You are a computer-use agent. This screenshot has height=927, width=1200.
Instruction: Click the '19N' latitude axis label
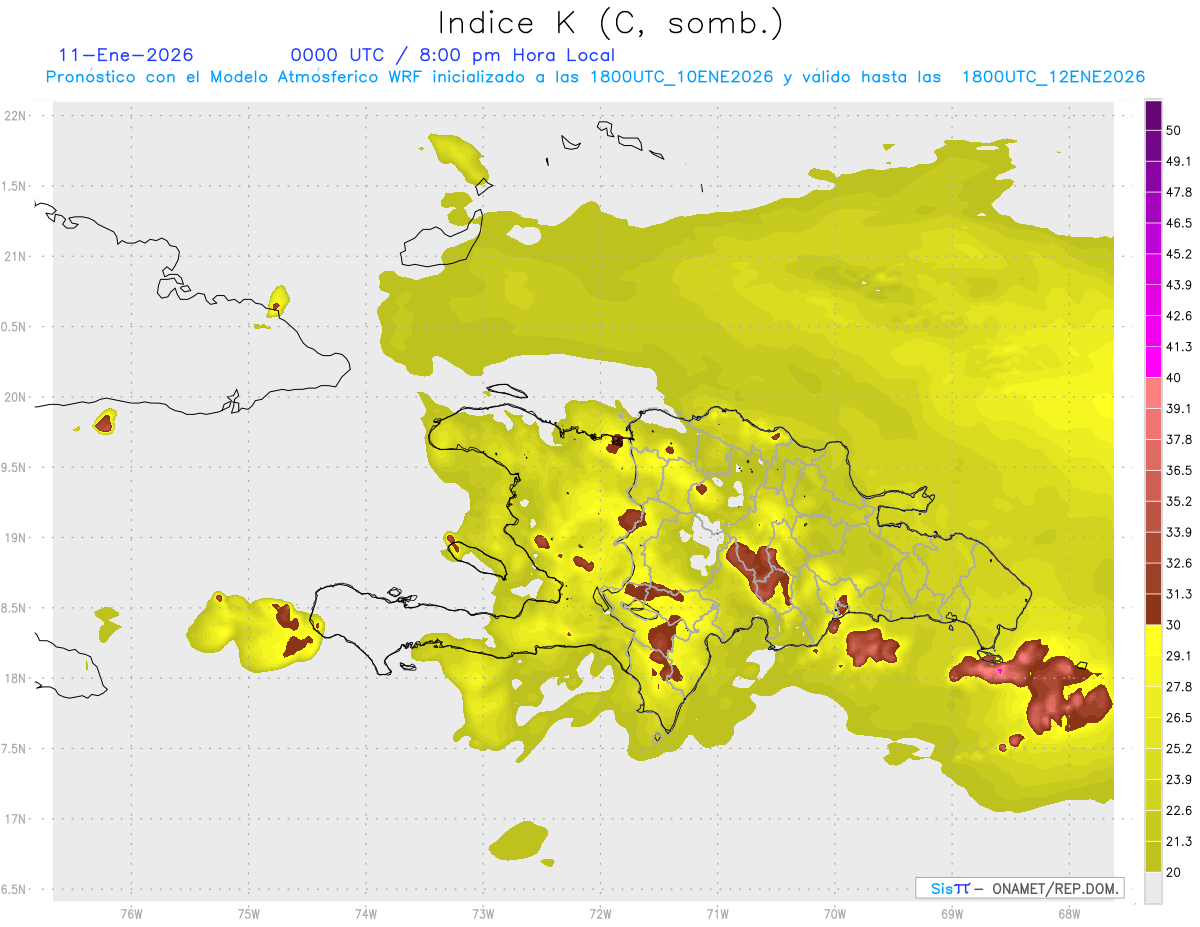pos(15,538)
